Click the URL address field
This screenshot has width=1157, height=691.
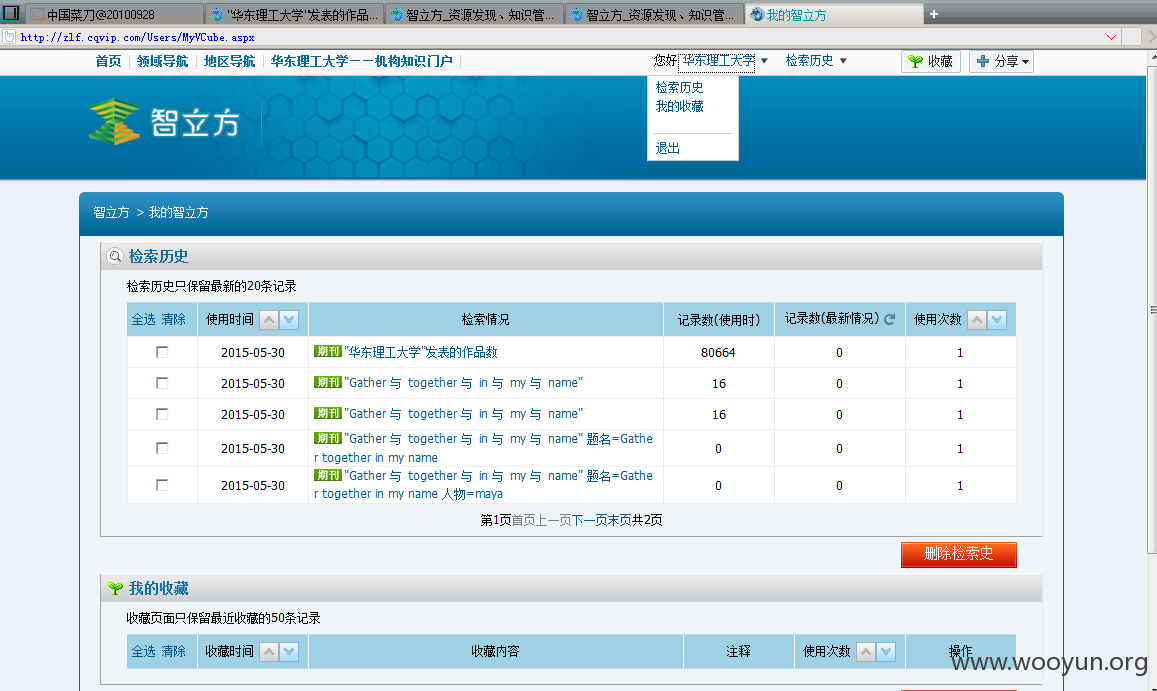[561, 37]
